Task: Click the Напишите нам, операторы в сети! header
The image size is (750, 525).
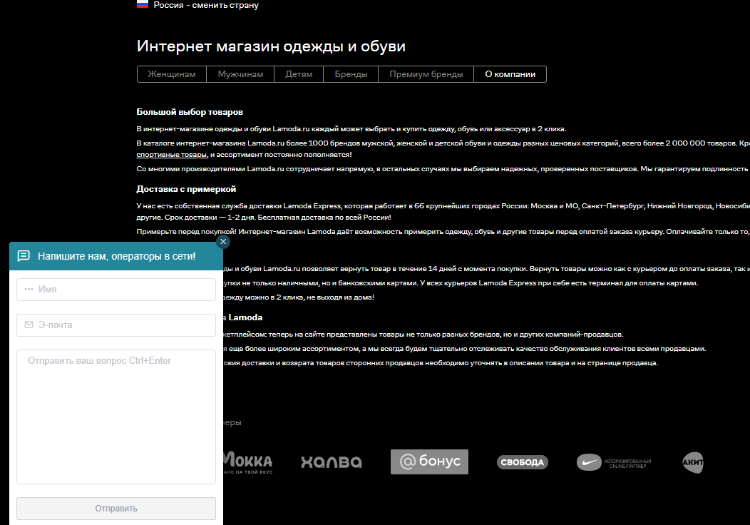Action: pyautogui.click(x=117, y=256)
